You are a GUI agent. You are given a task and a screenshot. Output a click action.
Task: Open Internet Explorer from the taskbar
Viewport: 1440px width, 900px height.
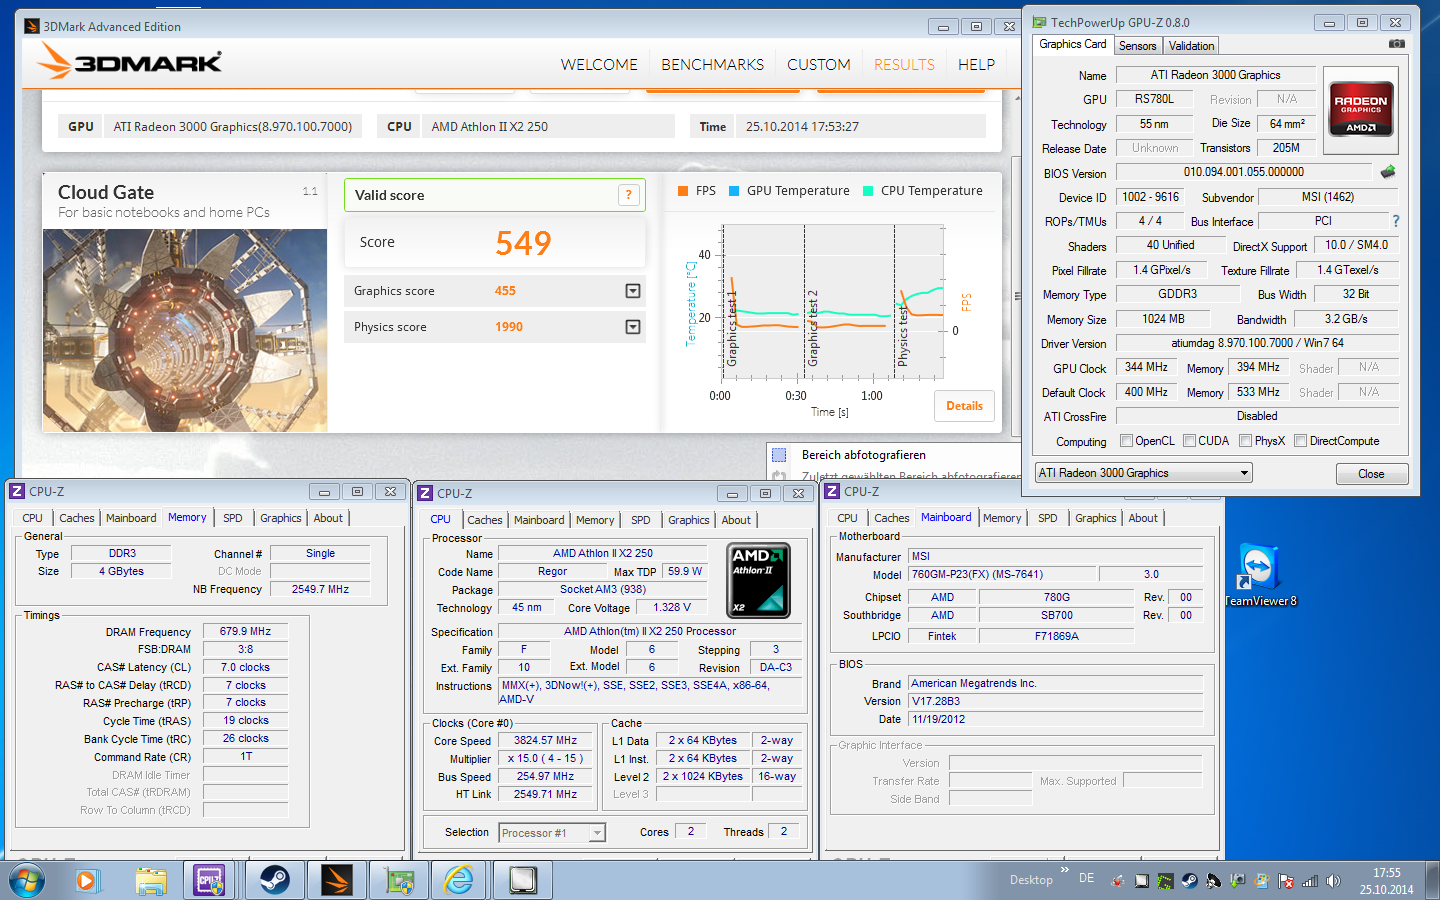(x=459, y=881)
